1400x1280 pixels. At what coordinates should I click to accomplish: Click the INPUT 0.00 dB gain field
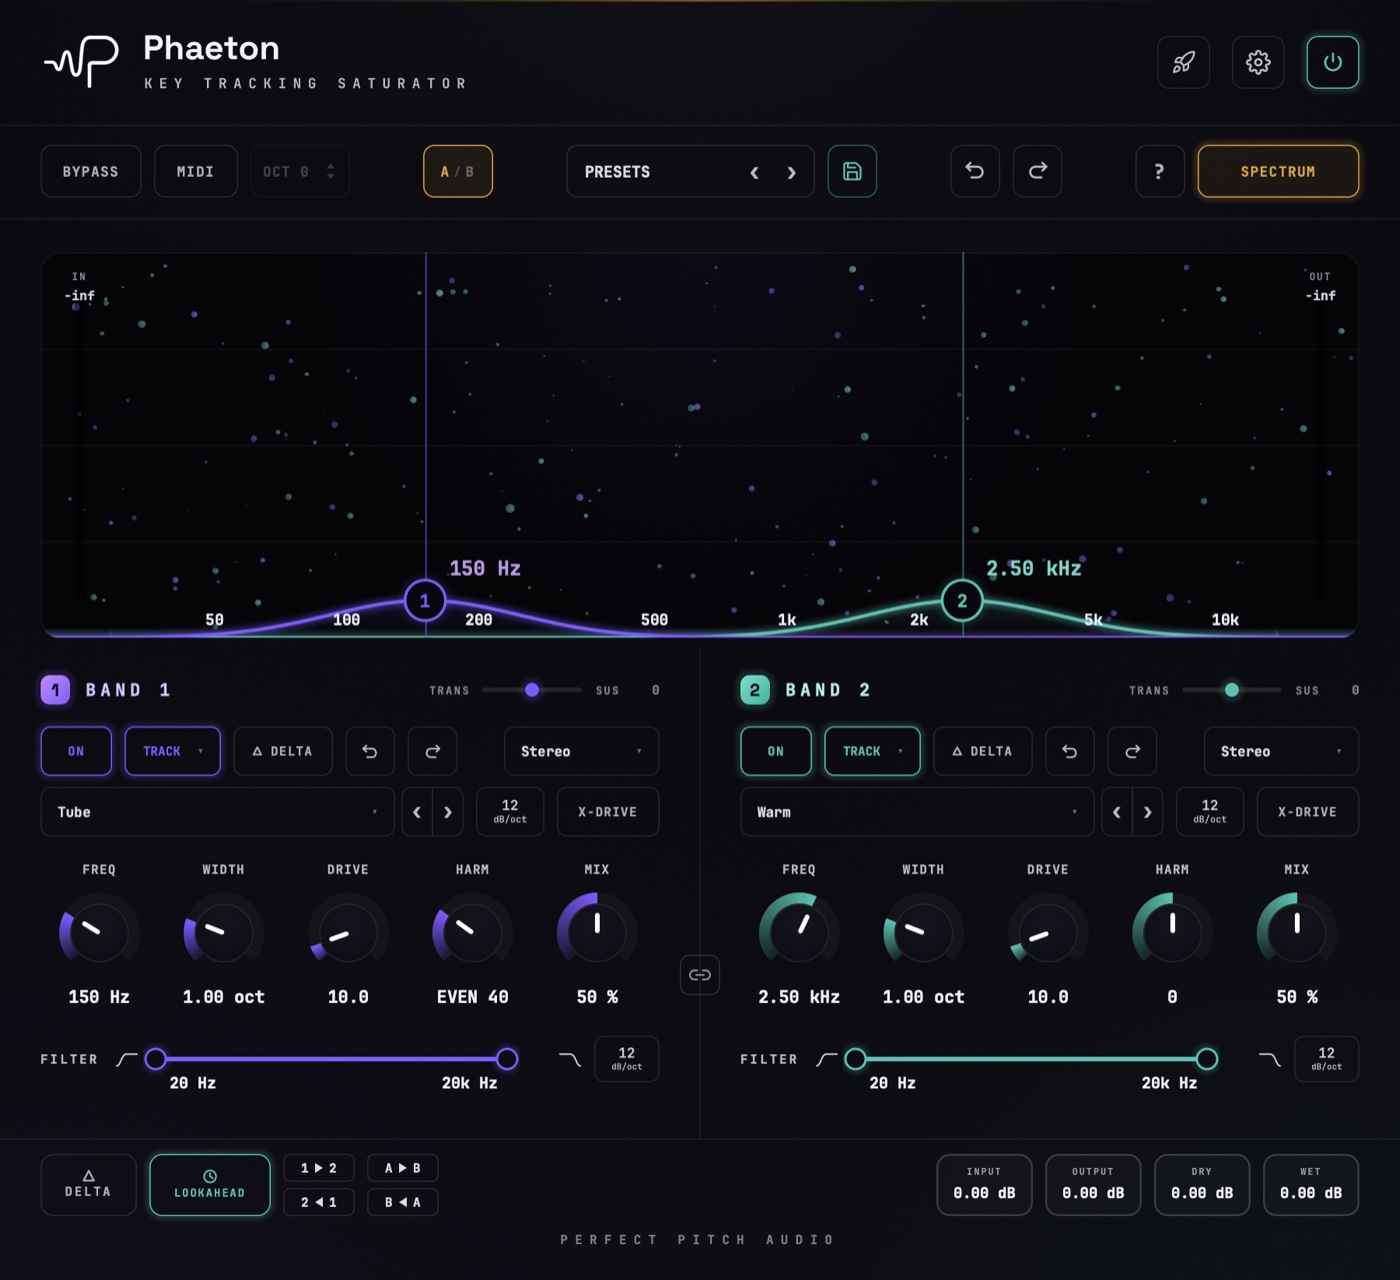pyautogui.click(x=984, y=1185)
